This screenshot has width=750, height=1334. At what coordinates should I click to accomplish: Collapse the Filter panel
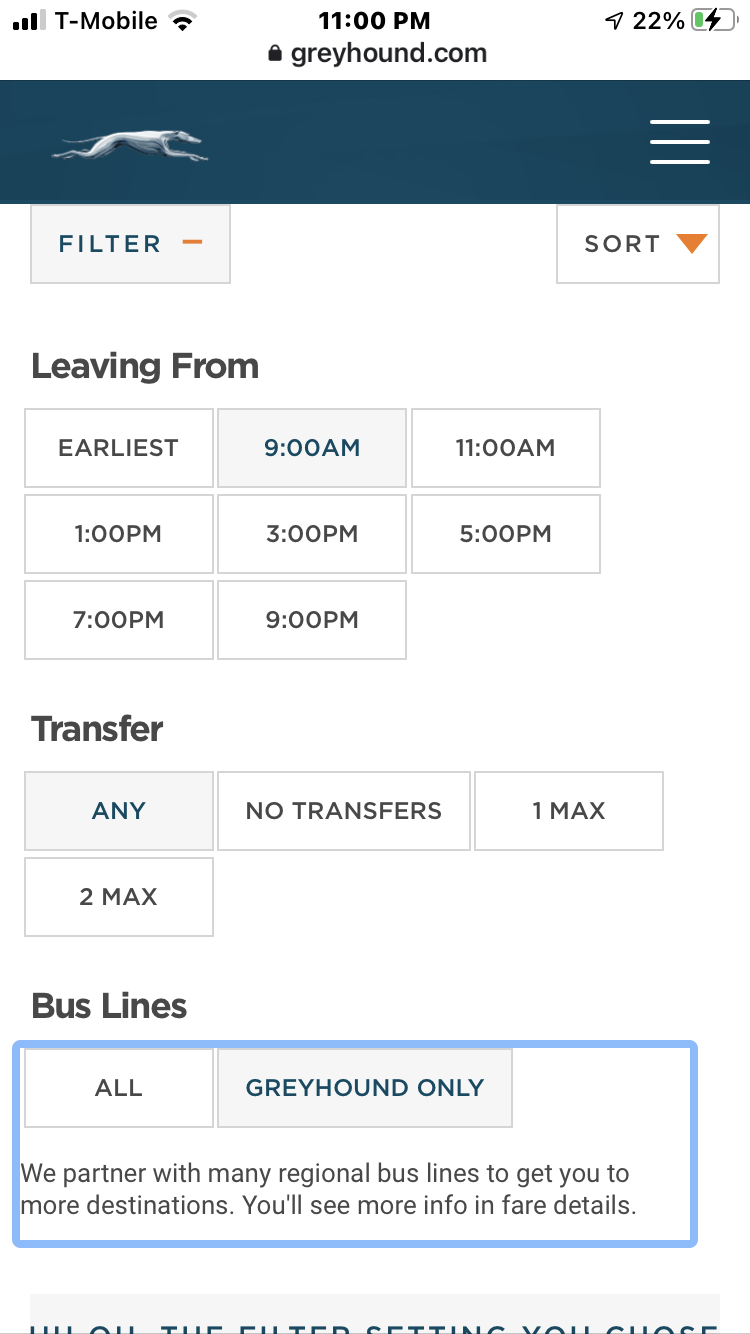click(x=130, y=244)
